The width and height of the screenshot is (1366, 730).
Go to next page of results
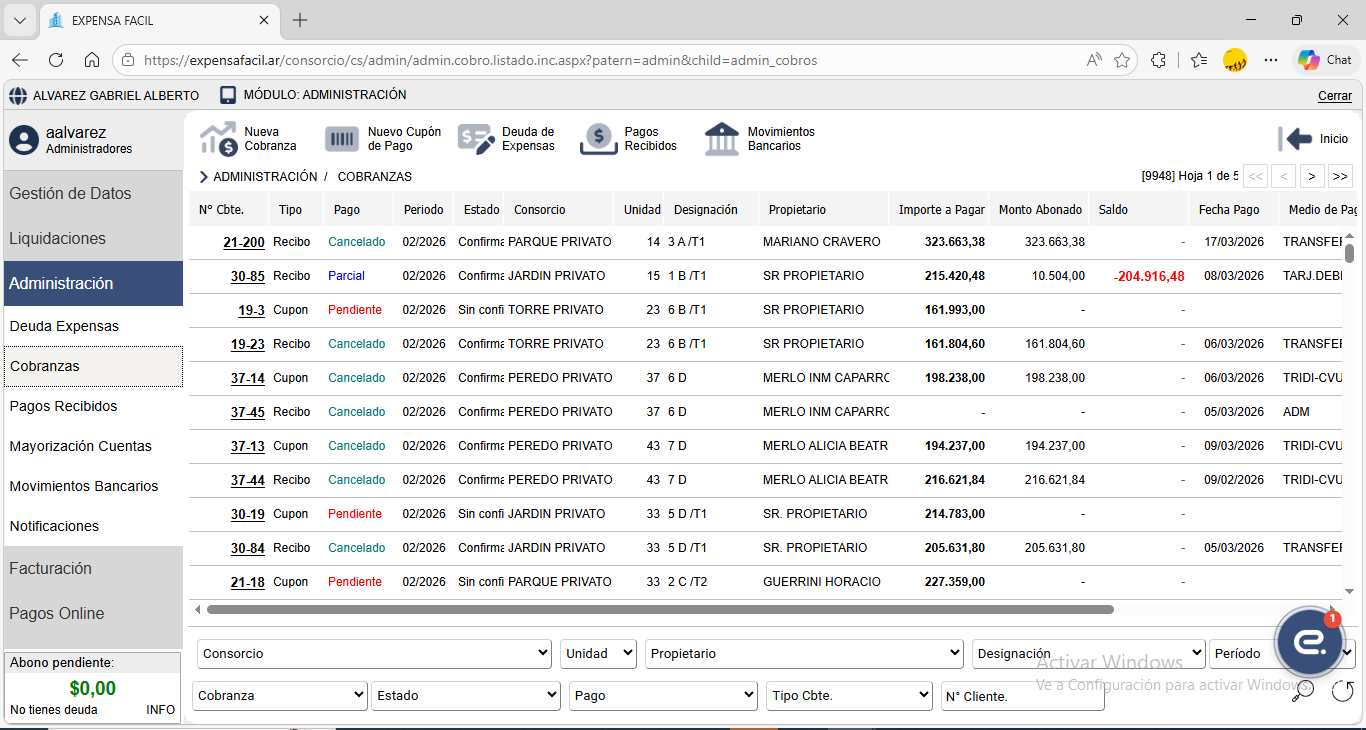[x=1311, y=176]
